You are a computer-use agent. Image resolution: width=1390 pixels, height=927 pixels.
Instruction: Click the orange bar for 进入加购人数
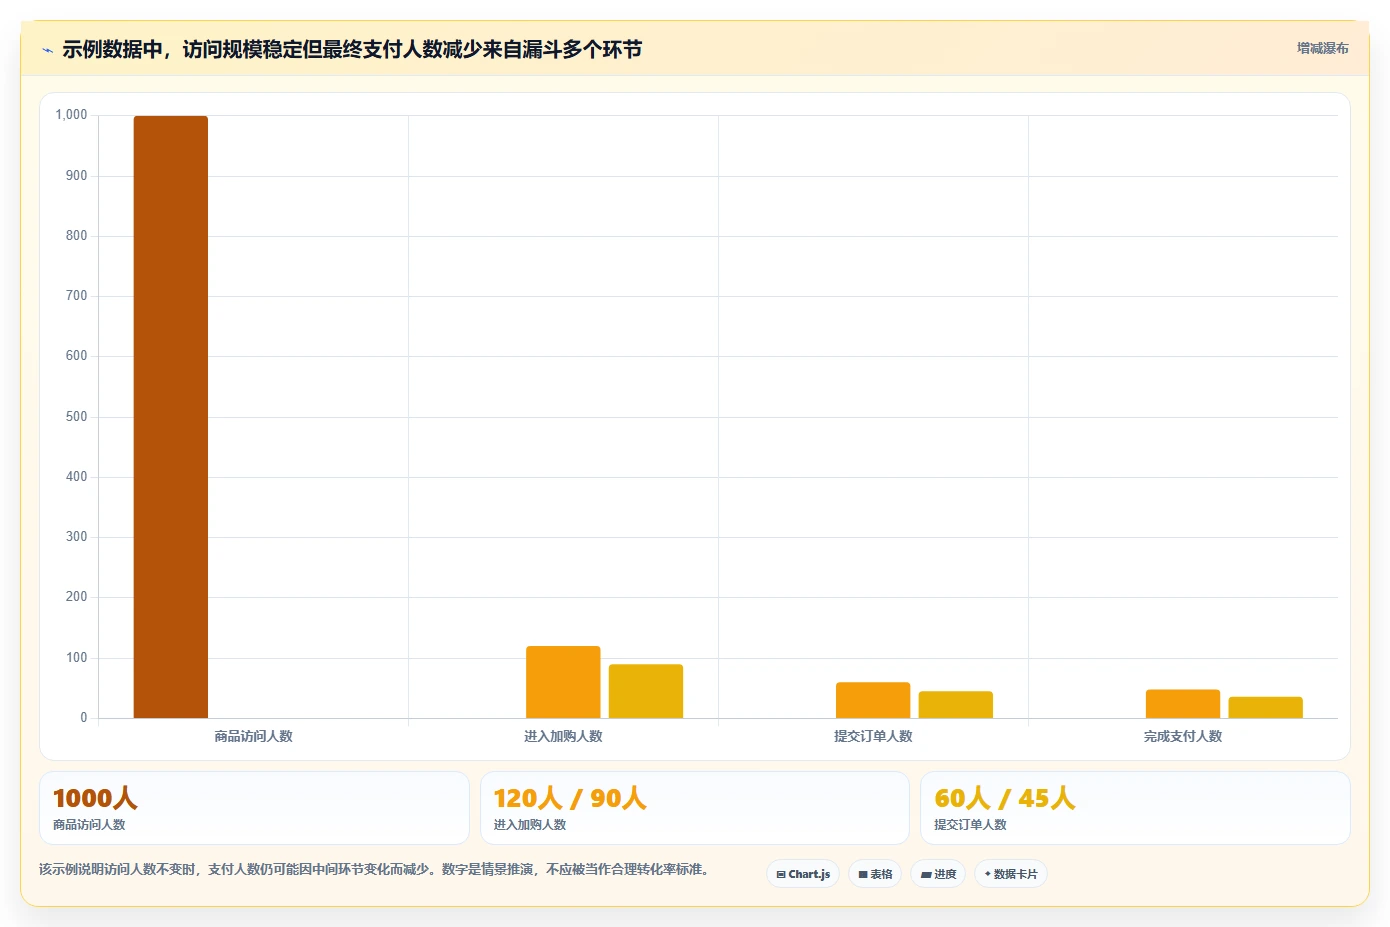(x=563, y=682)
